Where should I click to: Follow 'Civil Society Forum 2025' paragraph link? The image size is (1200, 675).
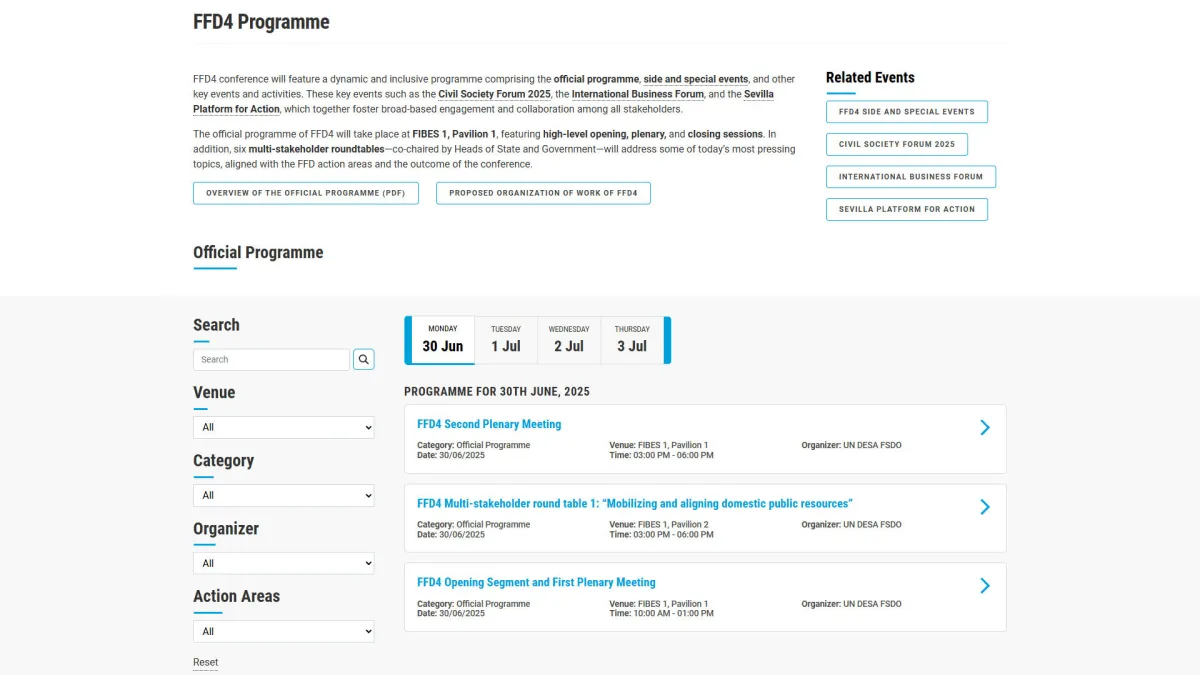pos(494,94)
